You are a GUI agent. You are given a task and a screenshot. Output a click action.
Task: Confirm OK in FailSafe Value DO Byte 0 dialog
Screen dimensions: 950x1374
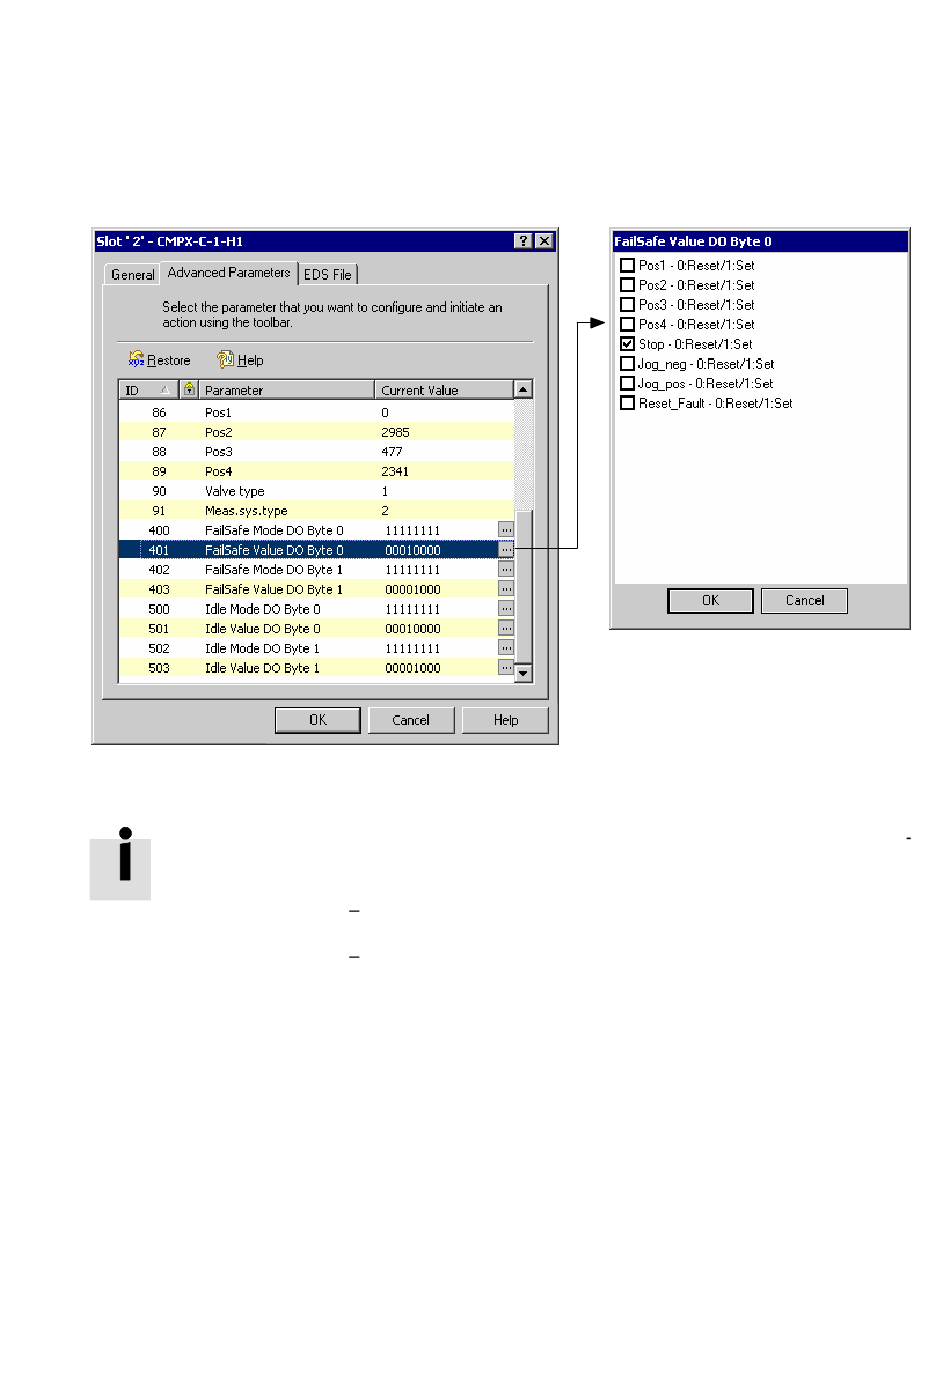click(710, 600)
